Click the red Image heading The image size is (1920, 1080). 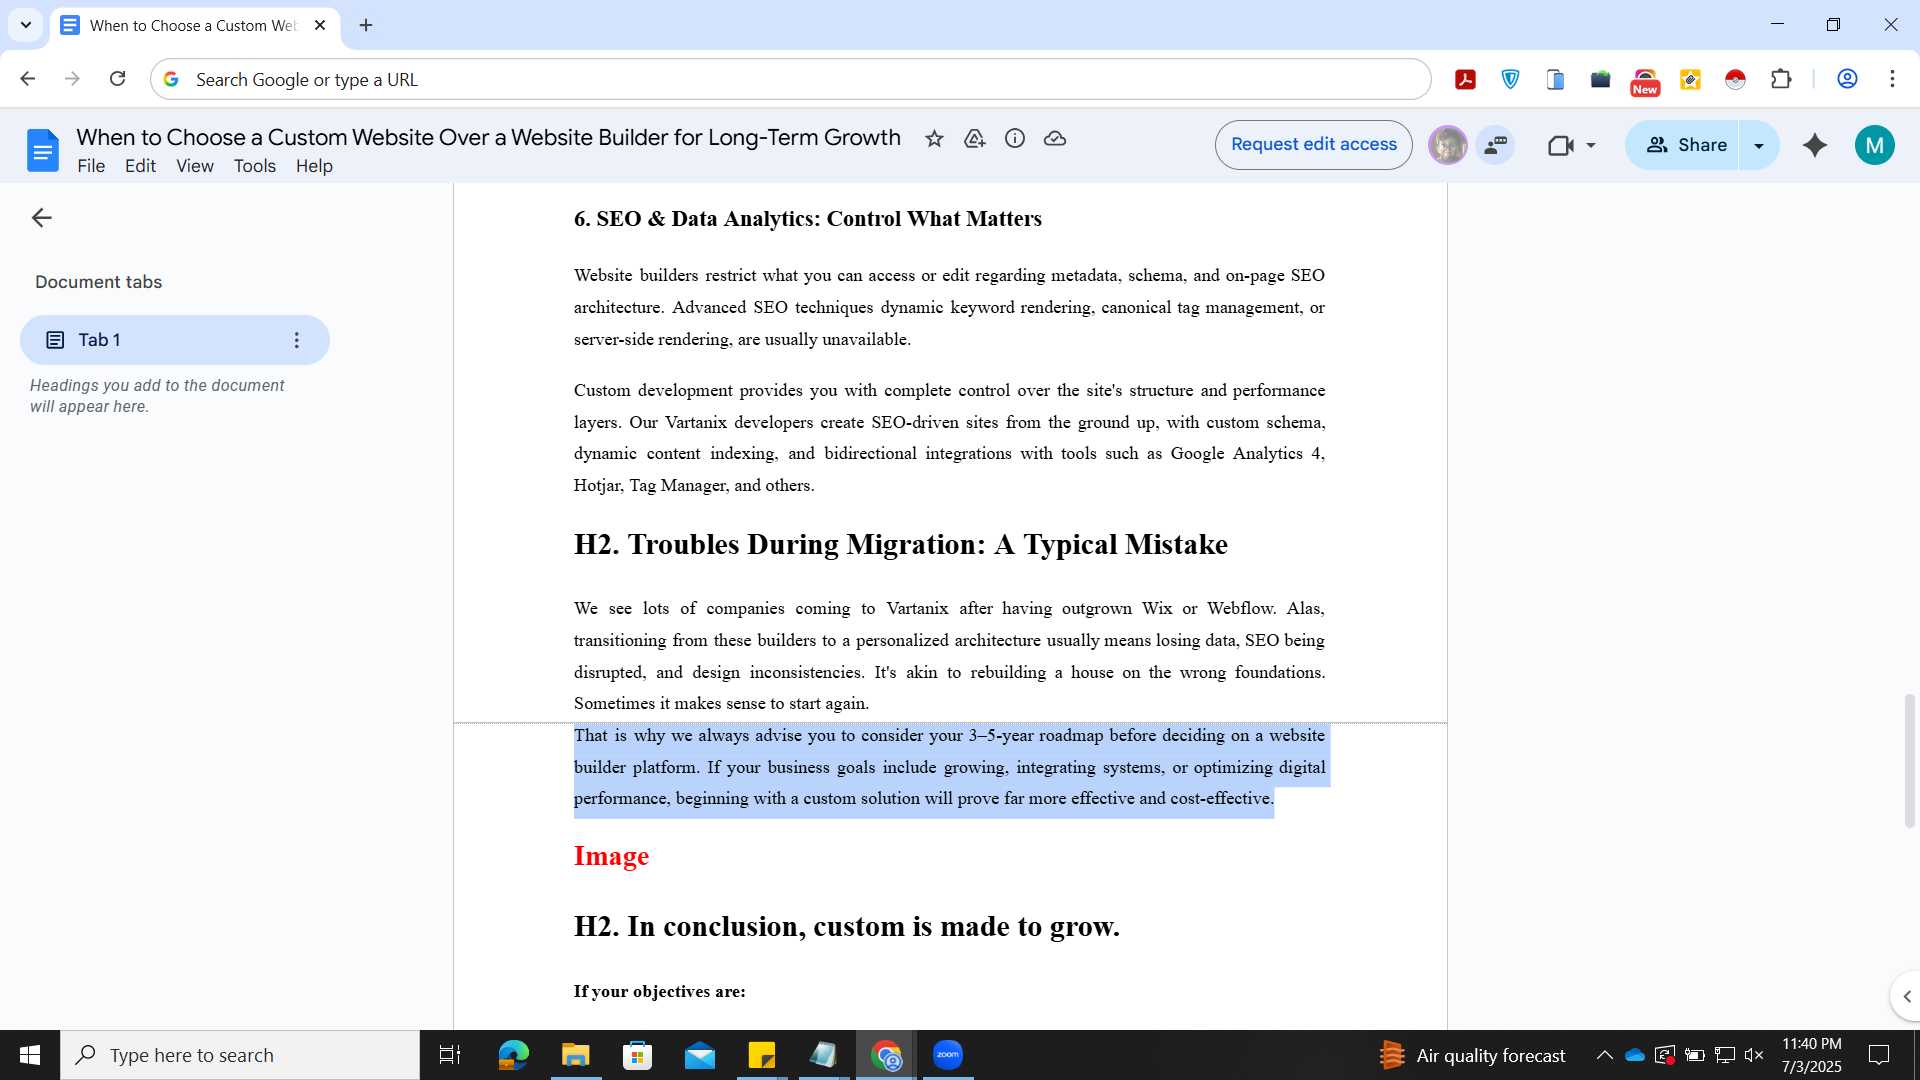(611, 856)
